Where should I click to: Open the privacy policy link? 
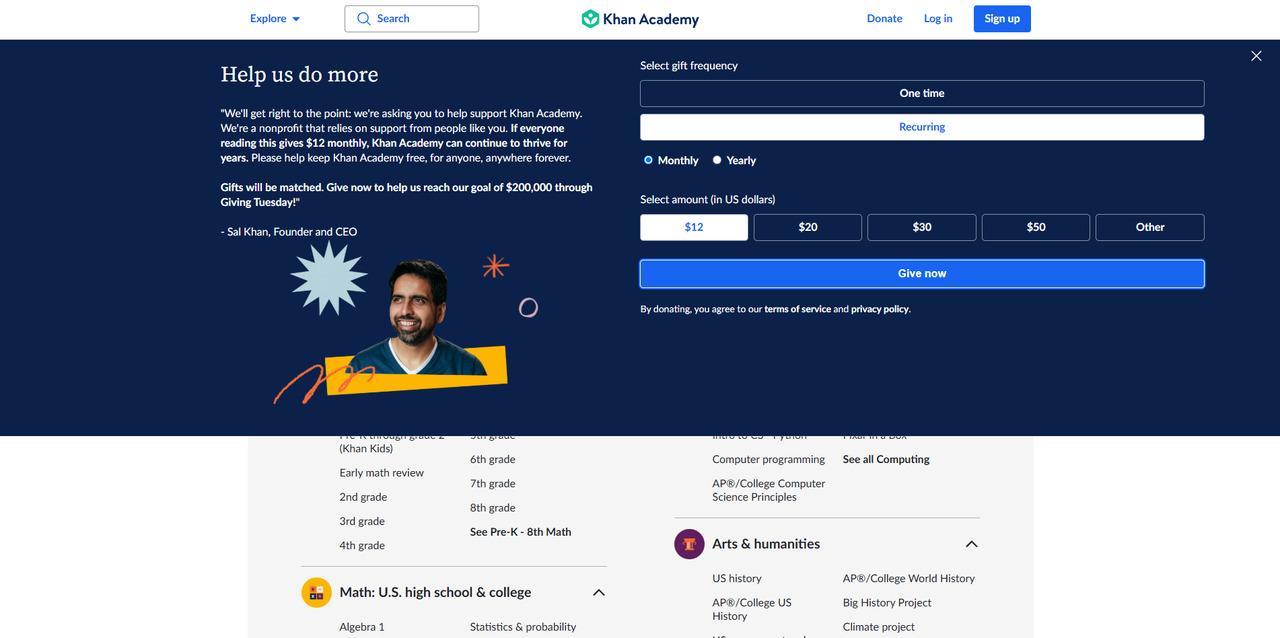[880, 310]
